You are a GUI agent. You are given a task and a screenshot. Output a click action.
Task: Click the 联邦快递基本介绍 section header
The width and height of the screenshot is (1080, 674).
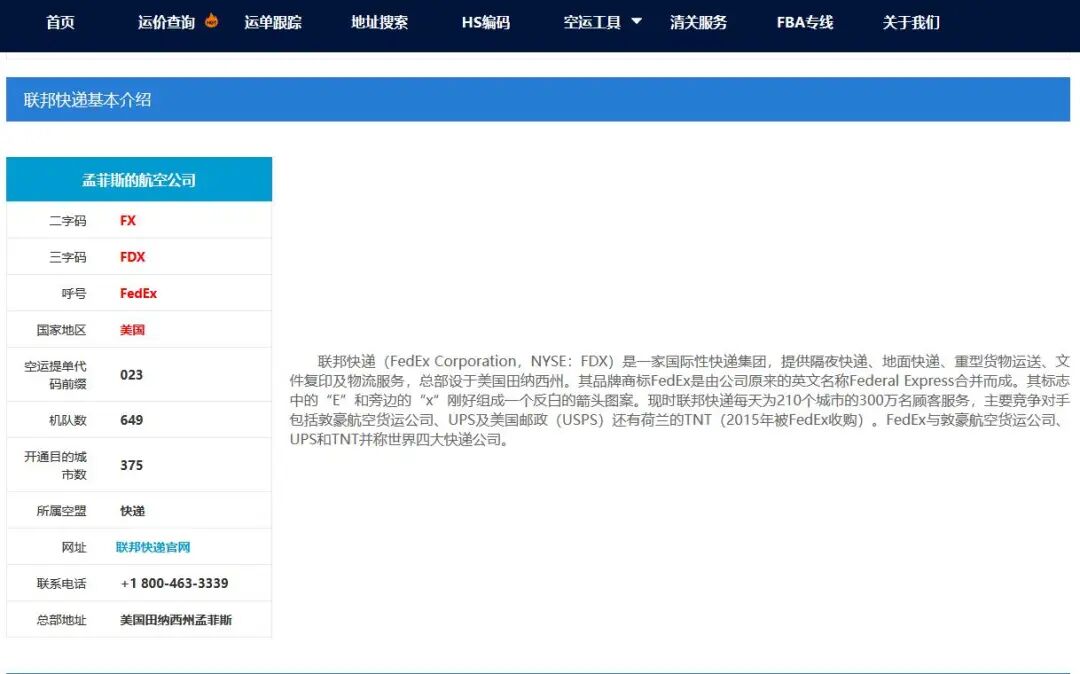(538, 99)
